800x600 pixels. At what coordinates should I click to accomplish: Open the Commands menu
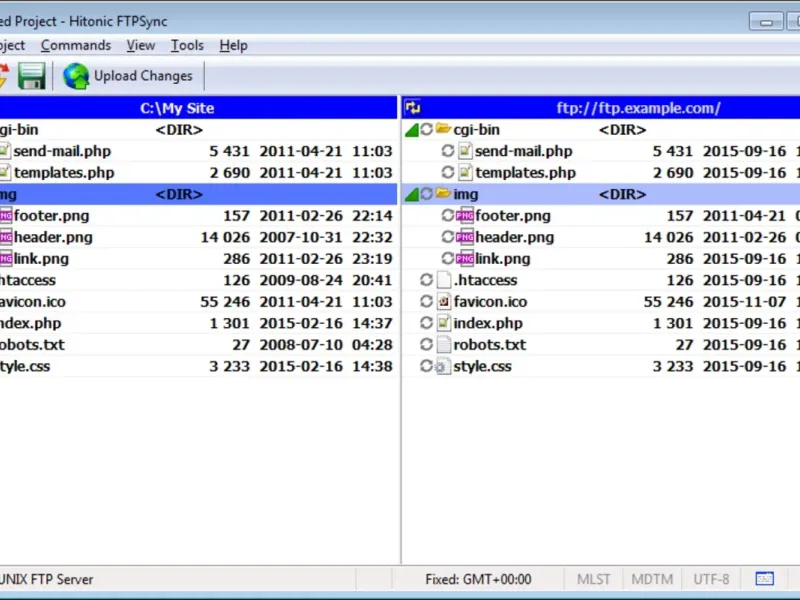76,45
